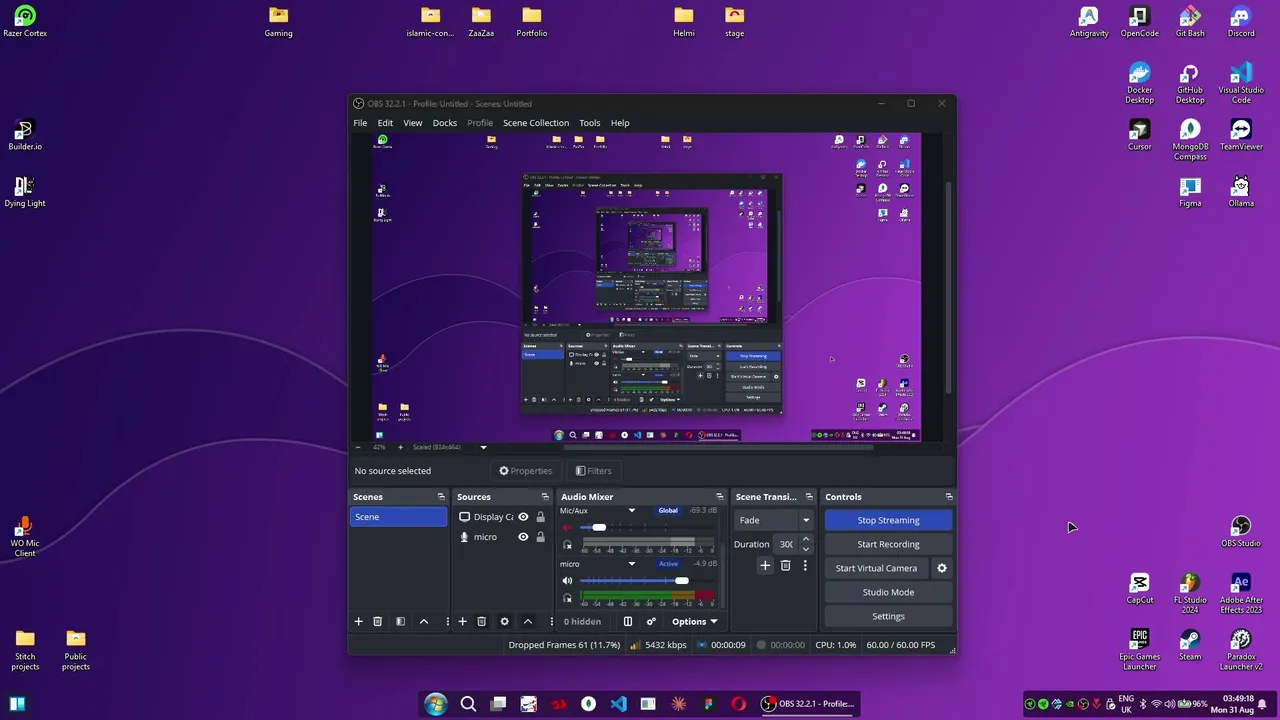Remove the selected scene with the trash icon

point(377,622)
